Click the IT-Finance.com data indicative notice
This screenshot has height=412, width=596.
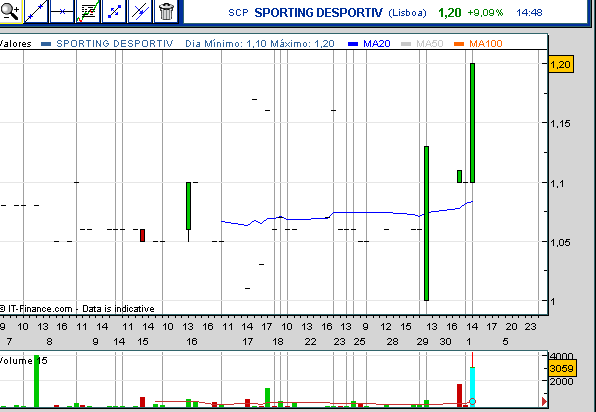tap(77, 309)
